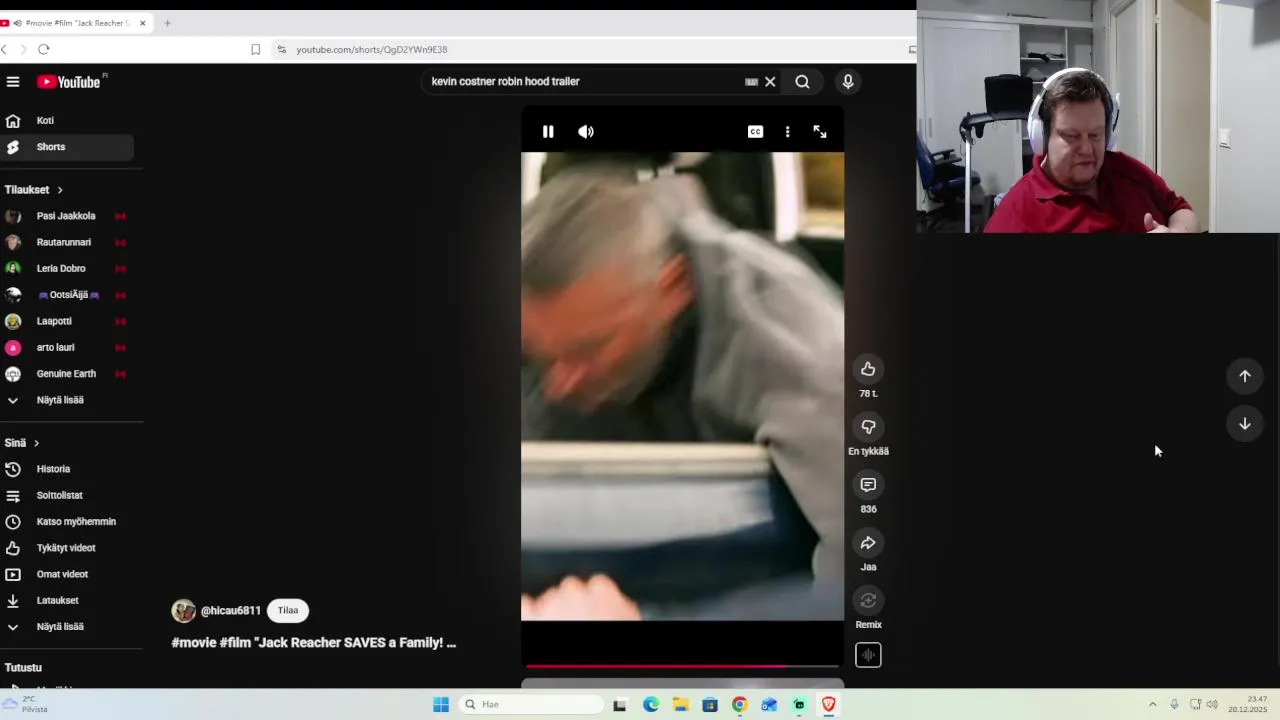Viewport: 1280px width, 720px height.
Task: Close the Jack Reacher browser tab
Action: point(142,23)
